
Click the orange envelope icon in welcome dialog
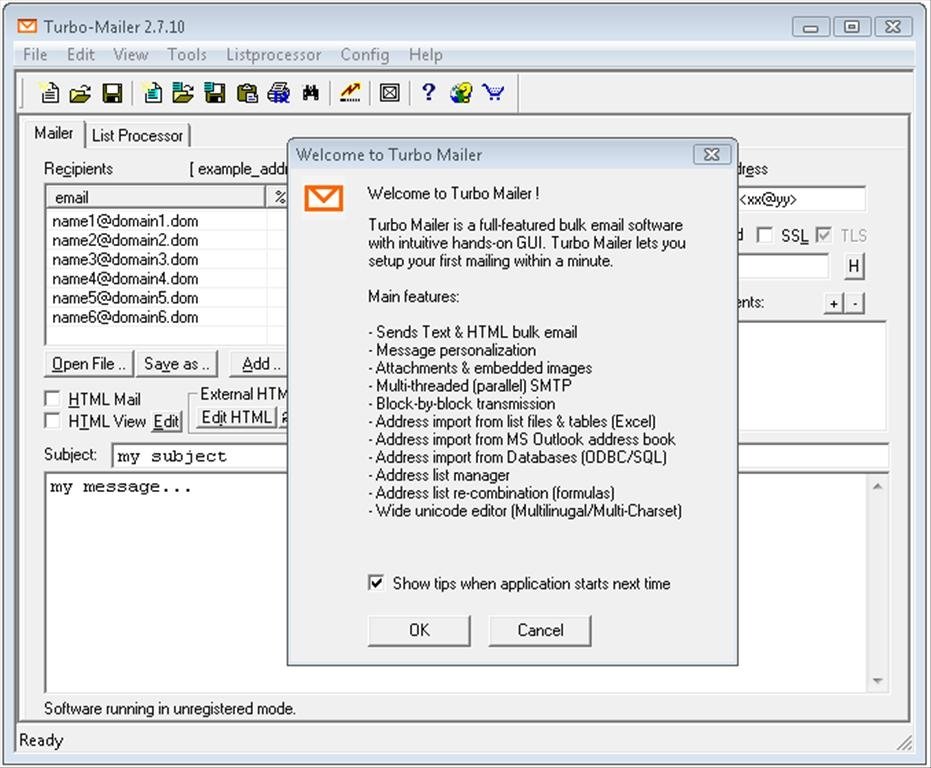pos(324,198)
